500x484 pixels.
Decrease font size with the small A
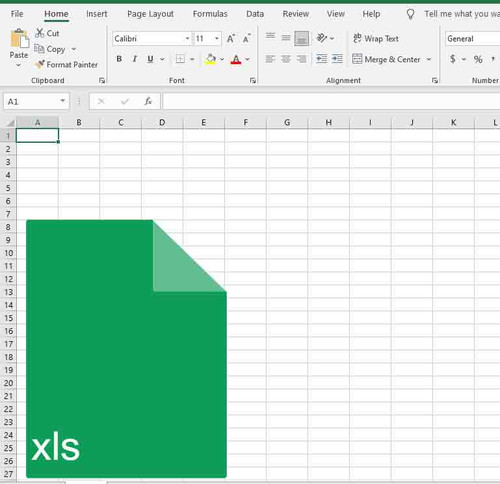click(247, 39)
